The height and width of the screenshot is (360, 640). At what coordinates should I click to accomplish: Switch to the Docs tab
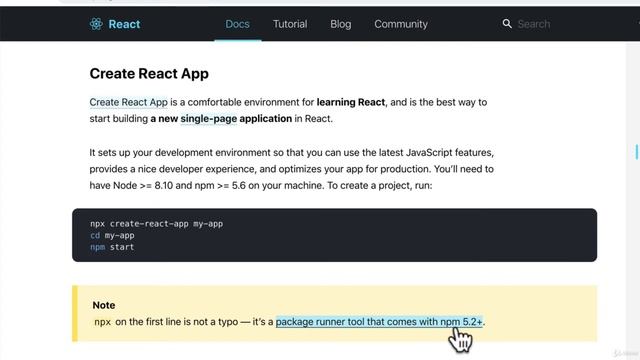coord(238,24)
